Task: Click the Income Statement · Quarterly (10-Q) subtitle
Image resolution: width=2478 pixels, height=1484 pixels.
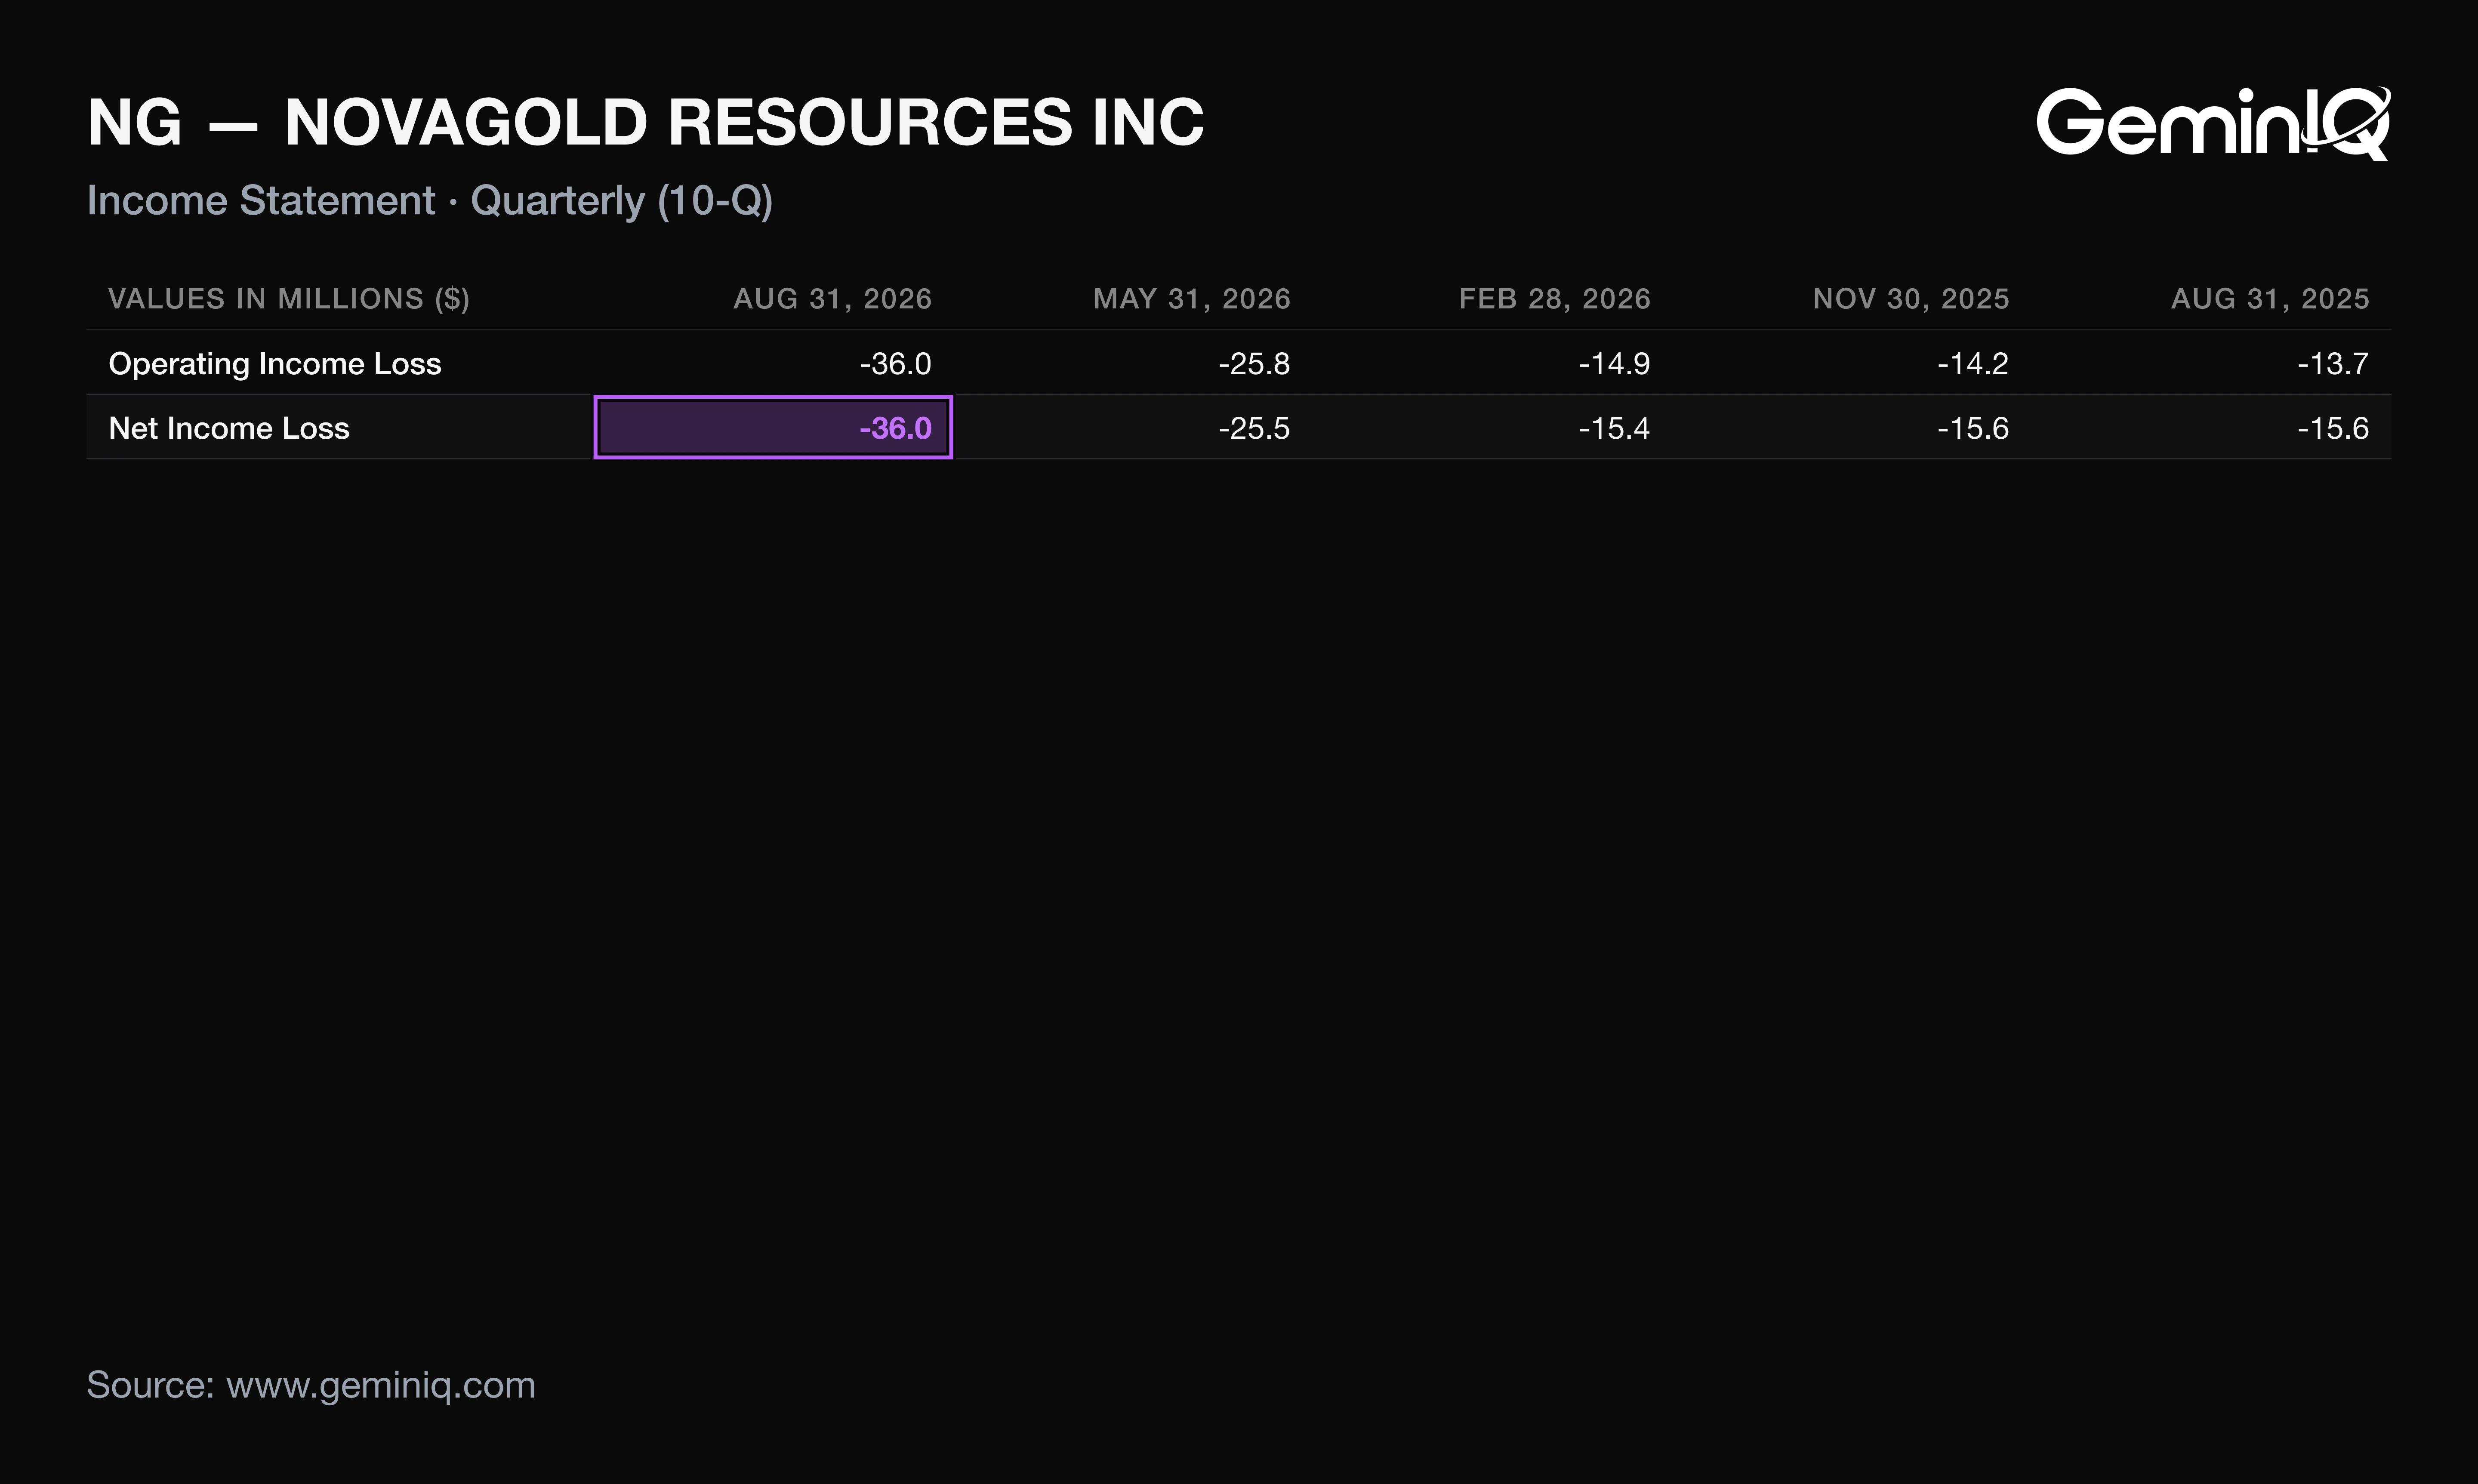Action: (x=430, y=201)
